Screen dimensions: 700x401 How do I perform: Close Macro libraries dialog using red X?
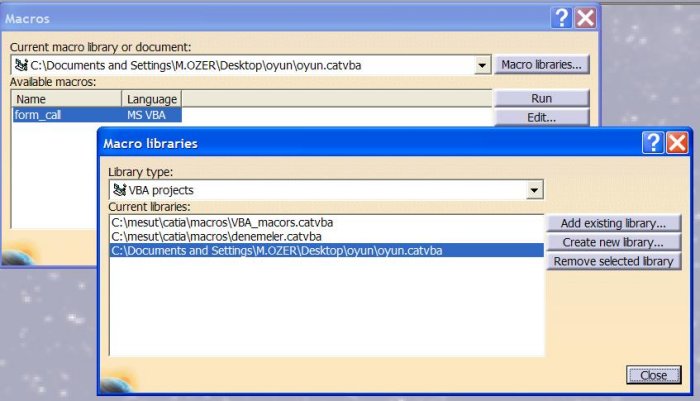[x=677, y=143]
